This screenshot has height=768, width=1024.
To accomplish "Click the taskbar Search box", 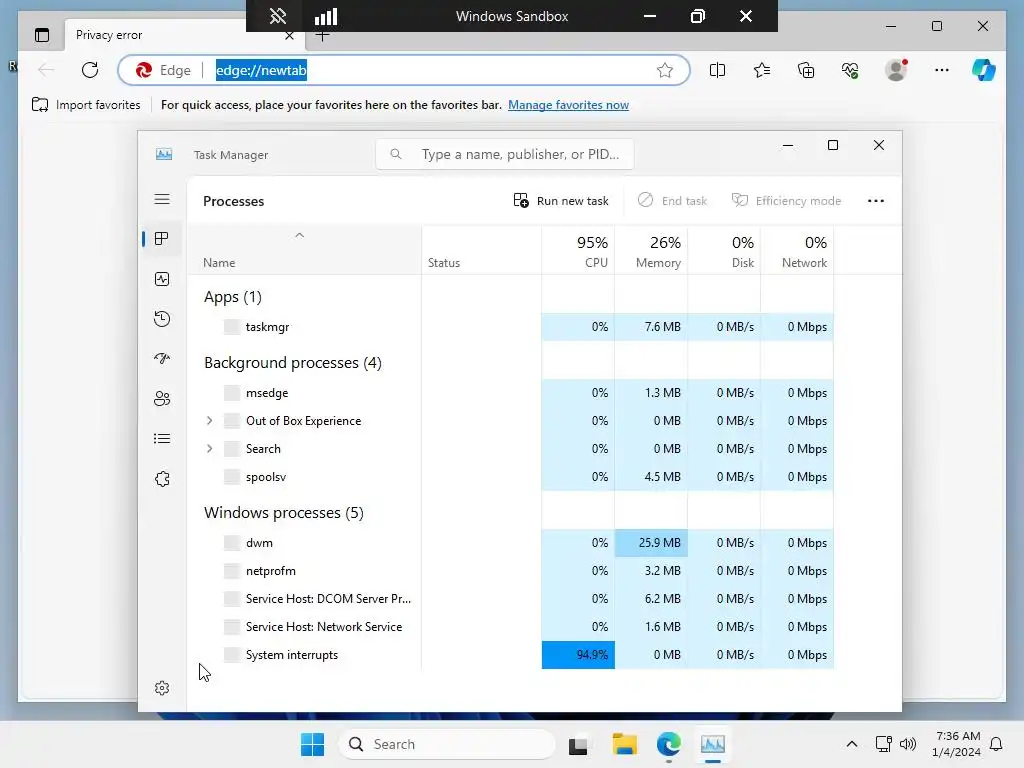I will 447,744.
